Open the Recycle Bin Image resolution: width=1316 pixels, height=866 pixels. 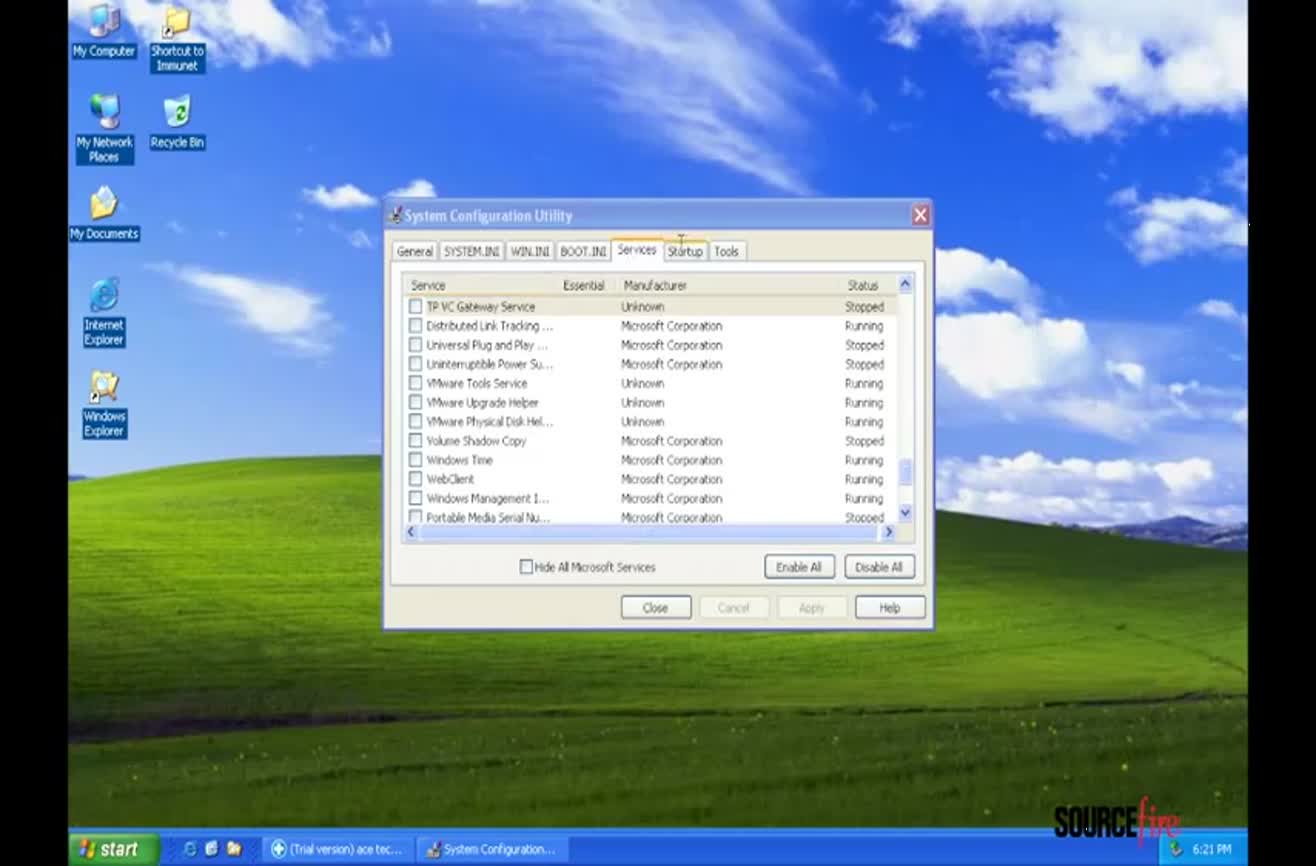pyautogui.click(x=176, y=112)
